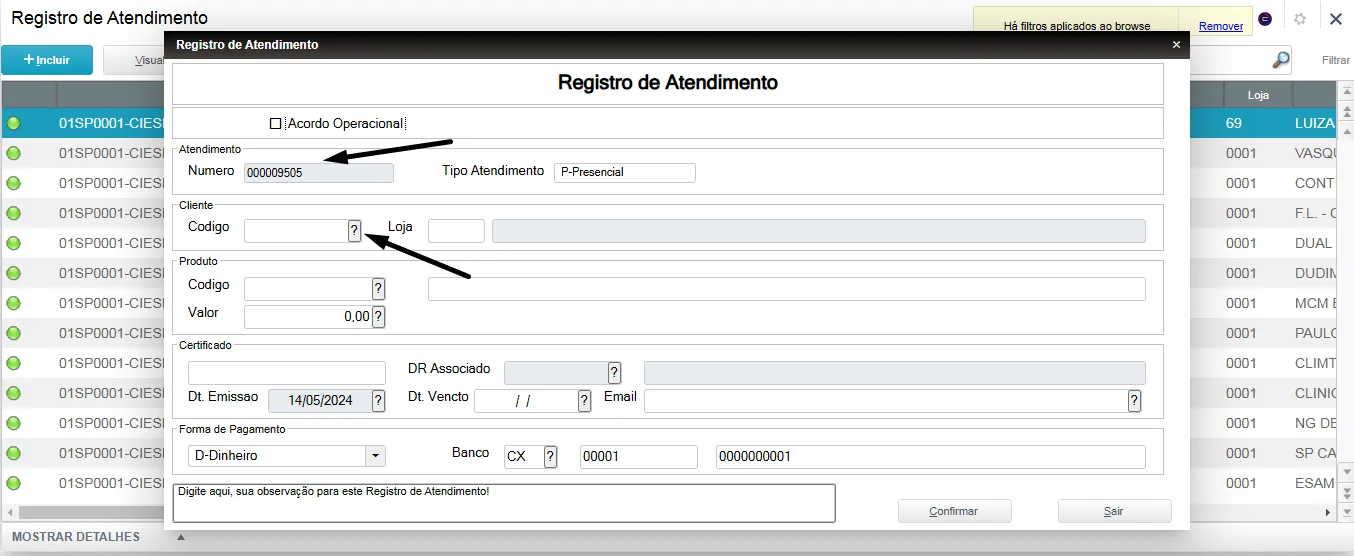Click the Incluir button

click(x=47, y=60)
